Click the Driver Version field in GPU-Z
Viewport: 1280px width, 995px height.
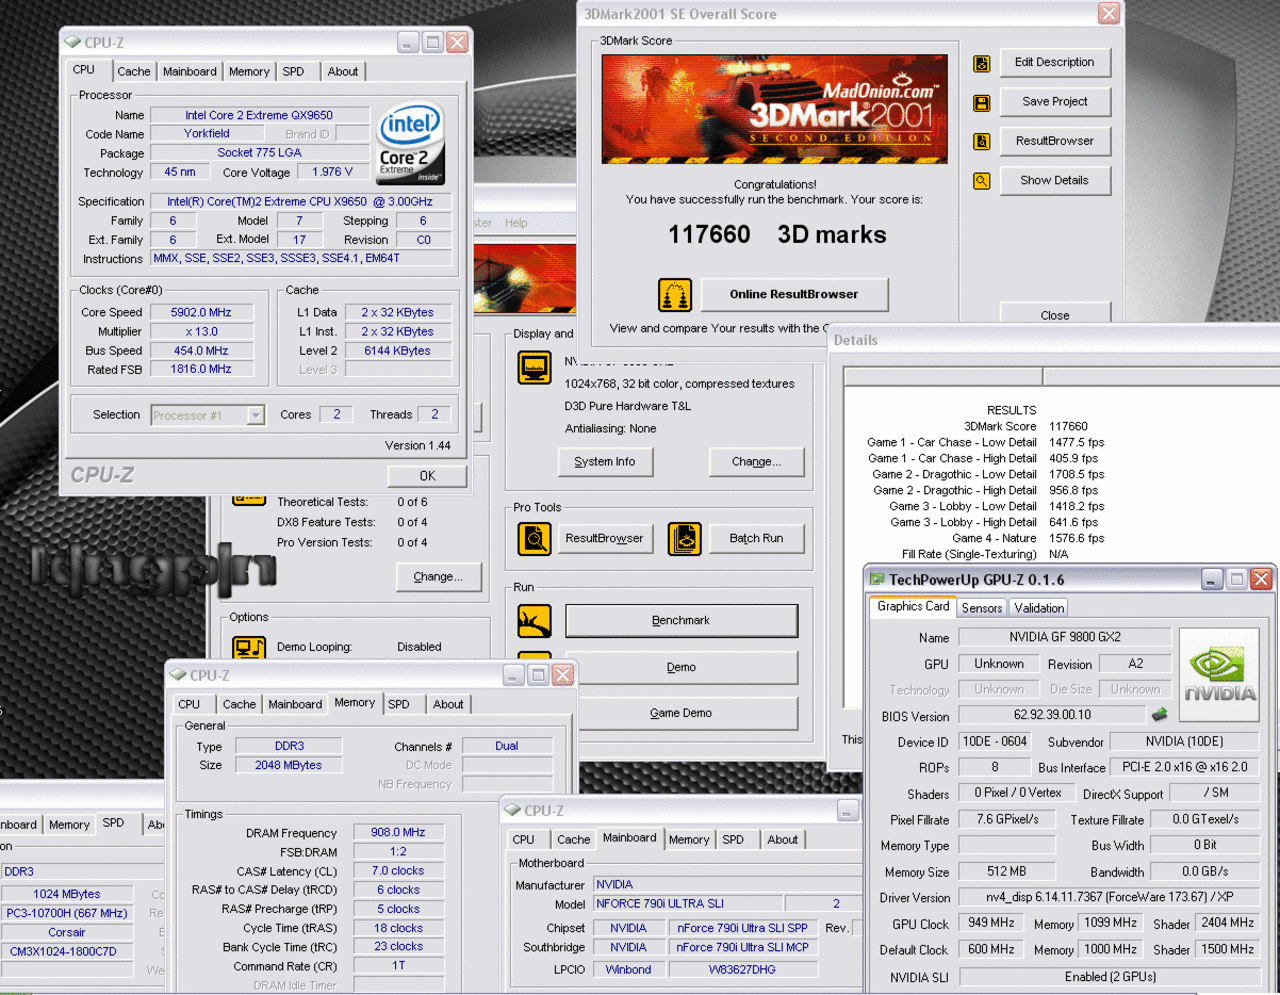pos(1110,898)
